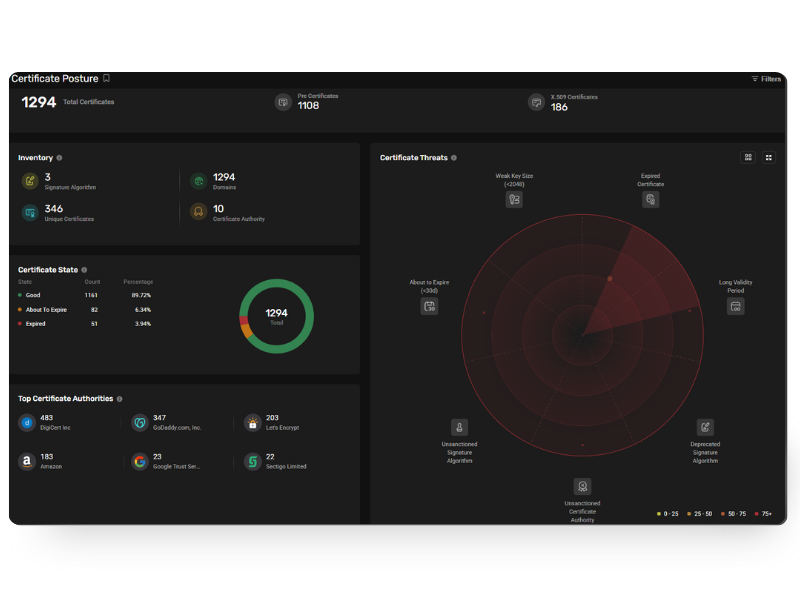Toggle the grid view in Certificate Threats
This screenshot has width=800, height=600.
pyautogui.click(x=747, y=157)
